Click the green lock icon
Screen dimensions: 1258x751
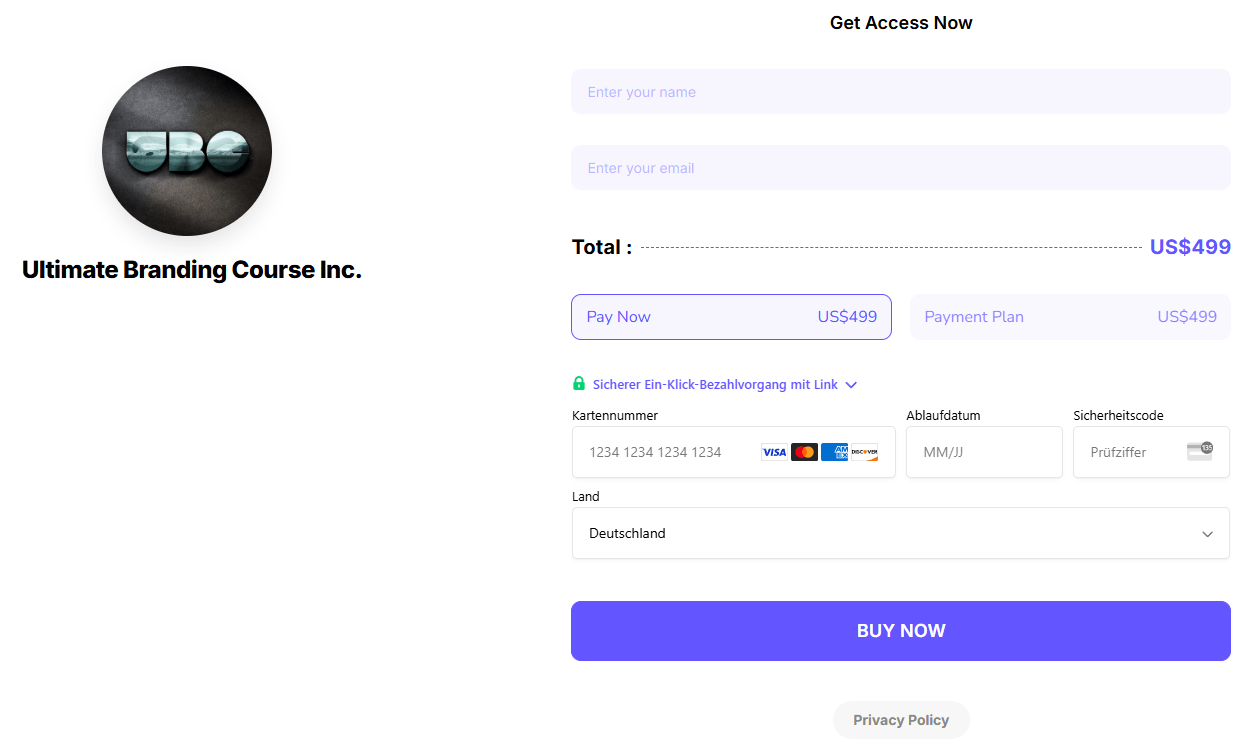pyautogui.click(x=578, y=383)
